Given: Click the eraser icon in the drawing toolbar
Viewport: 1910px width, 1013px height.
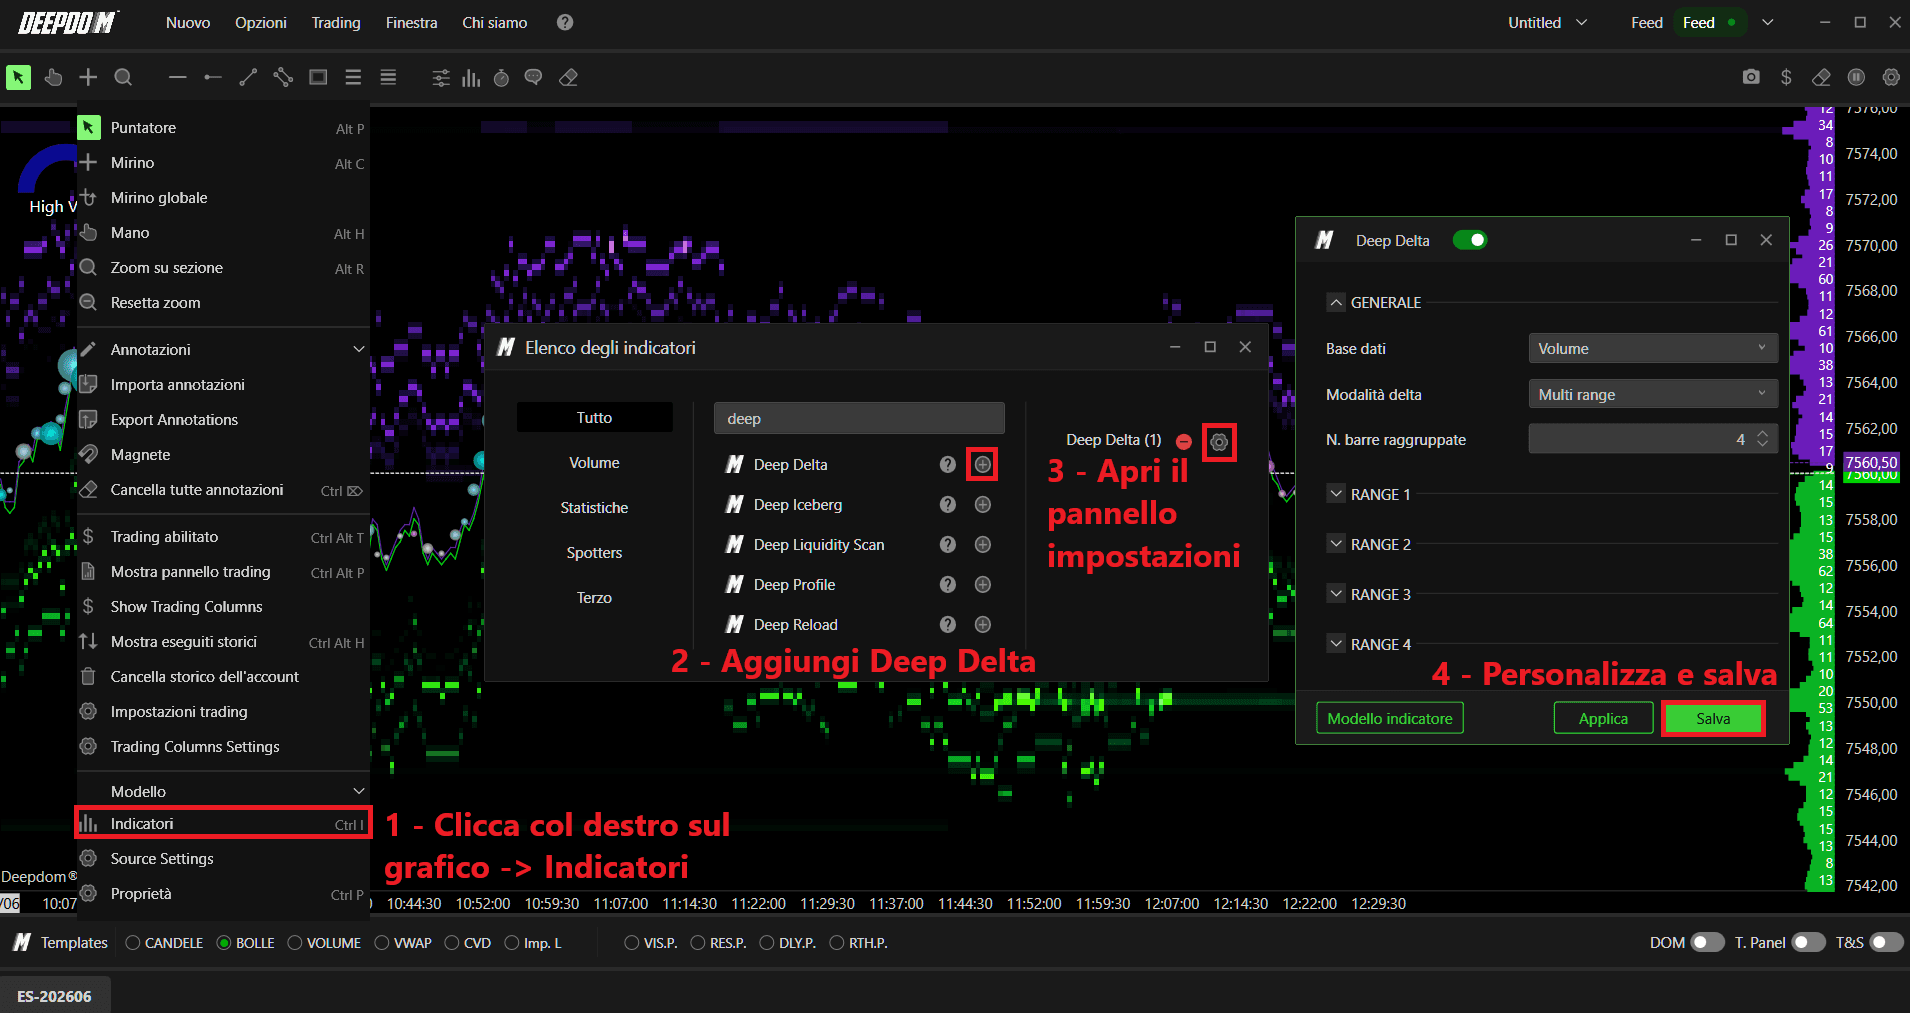Looking at the screenshot, I should [x=569, y=77].
